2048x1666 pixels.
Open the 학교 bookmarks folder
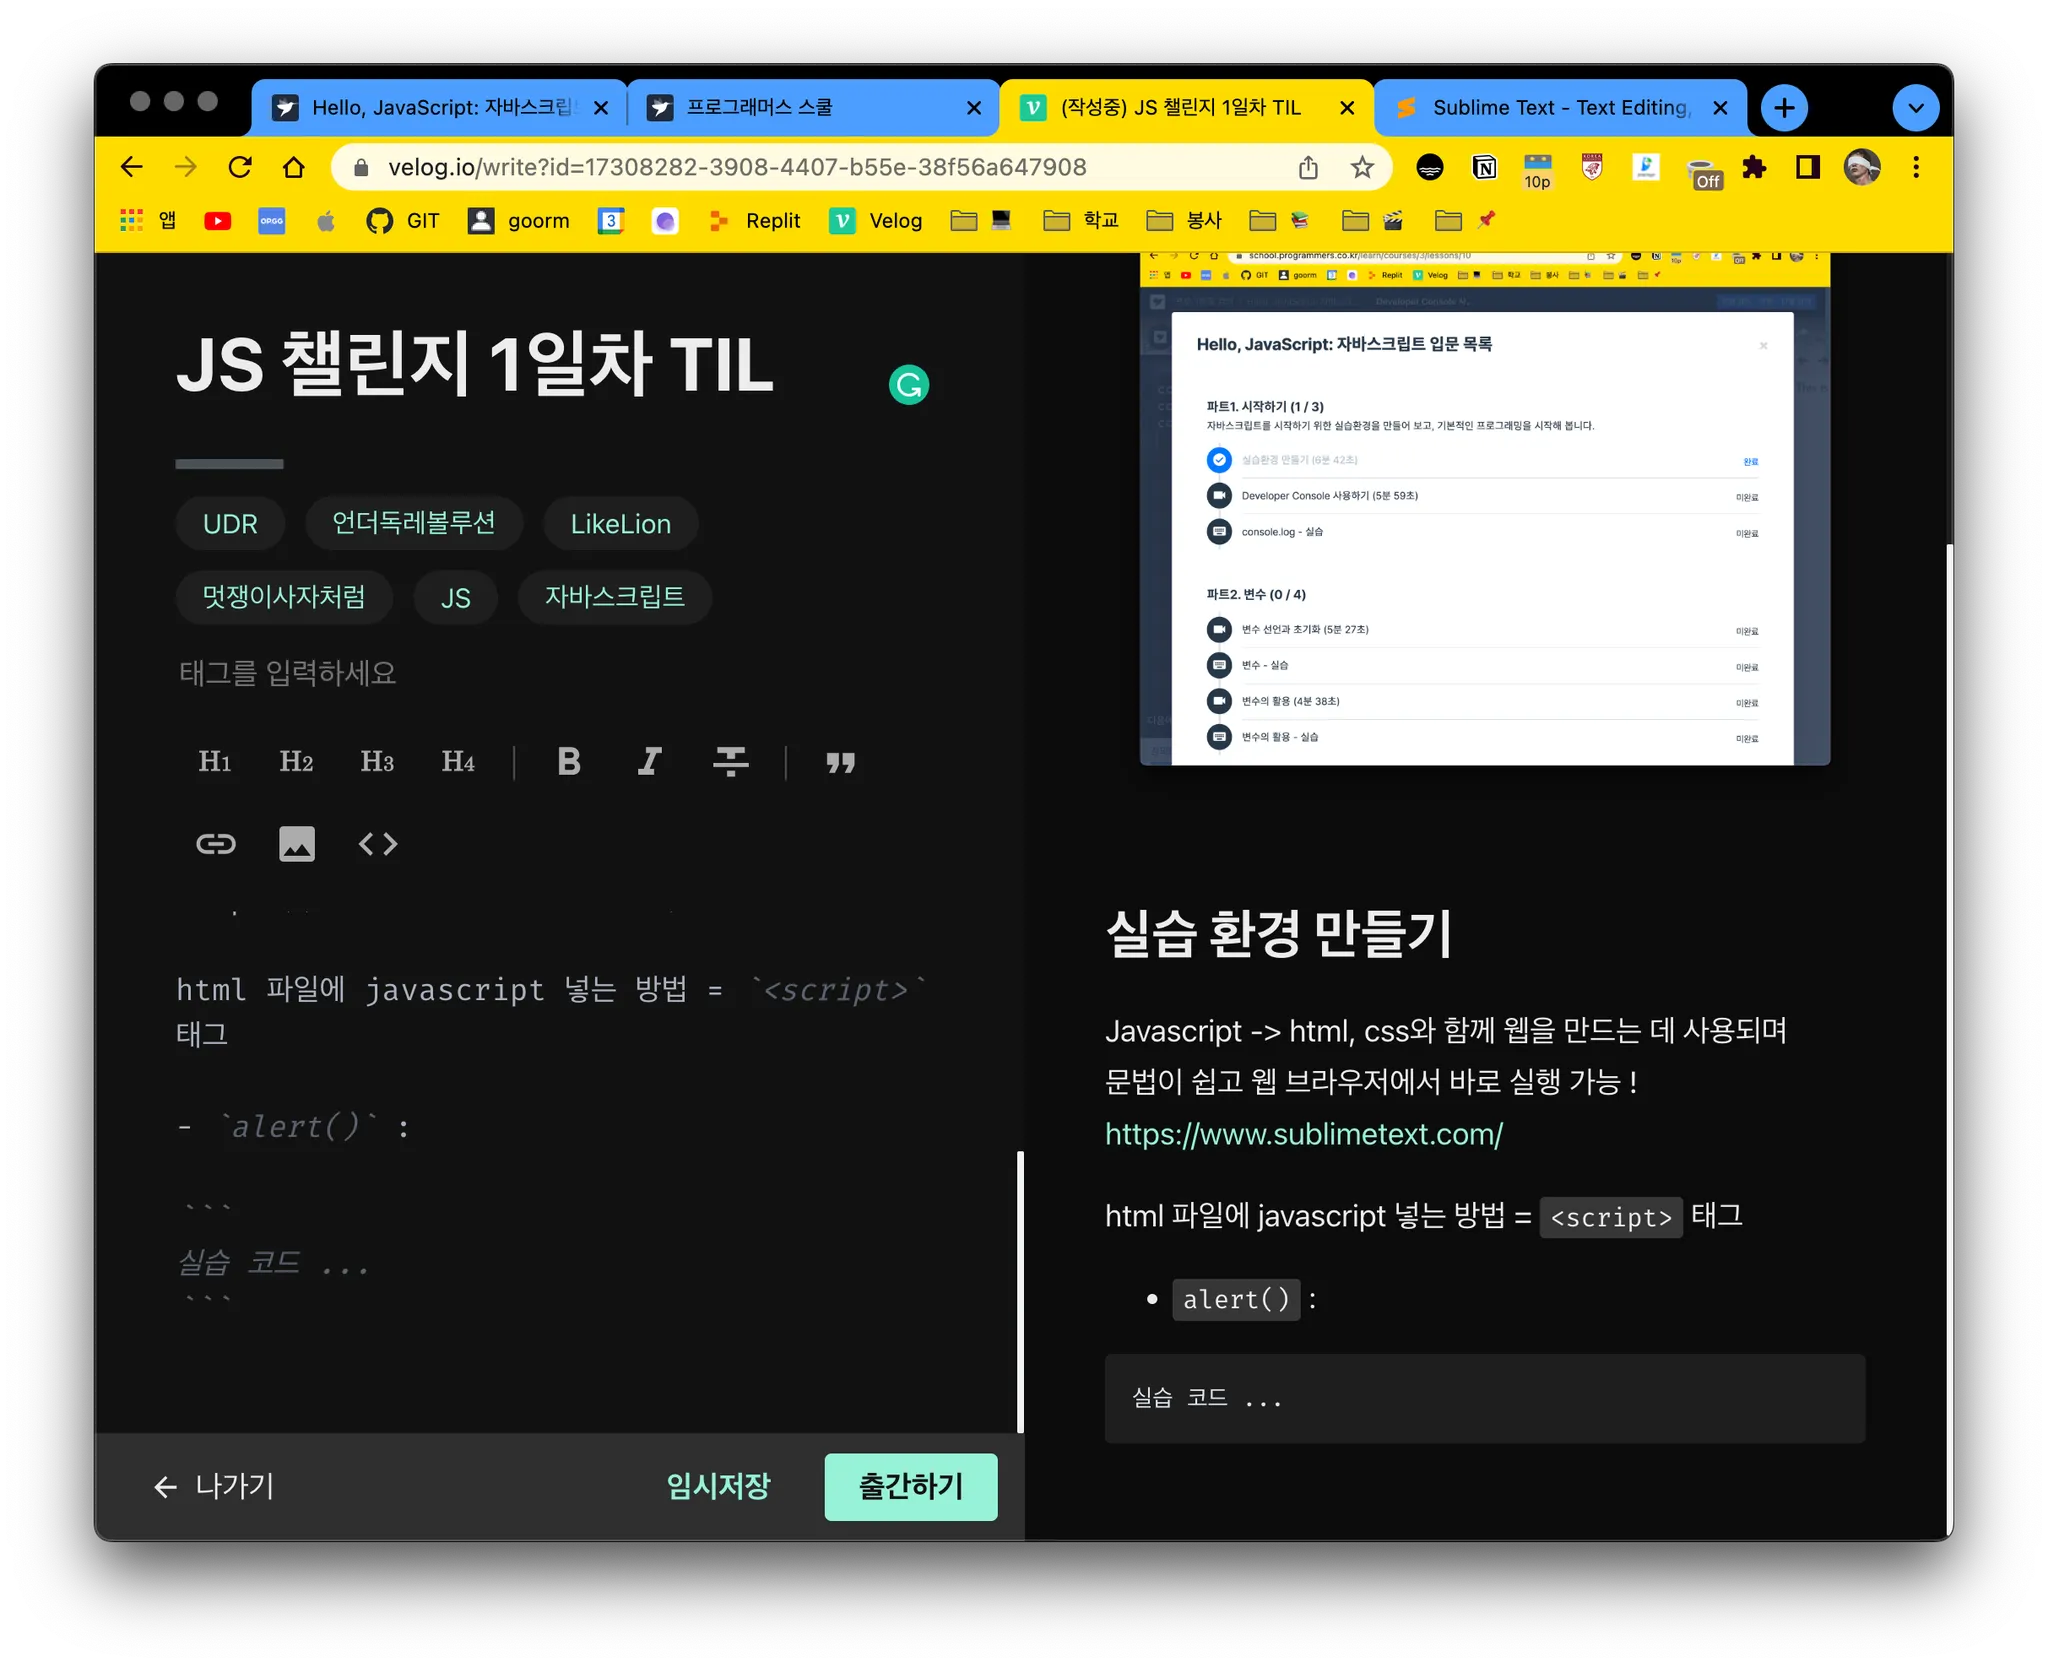point(1081,220)
